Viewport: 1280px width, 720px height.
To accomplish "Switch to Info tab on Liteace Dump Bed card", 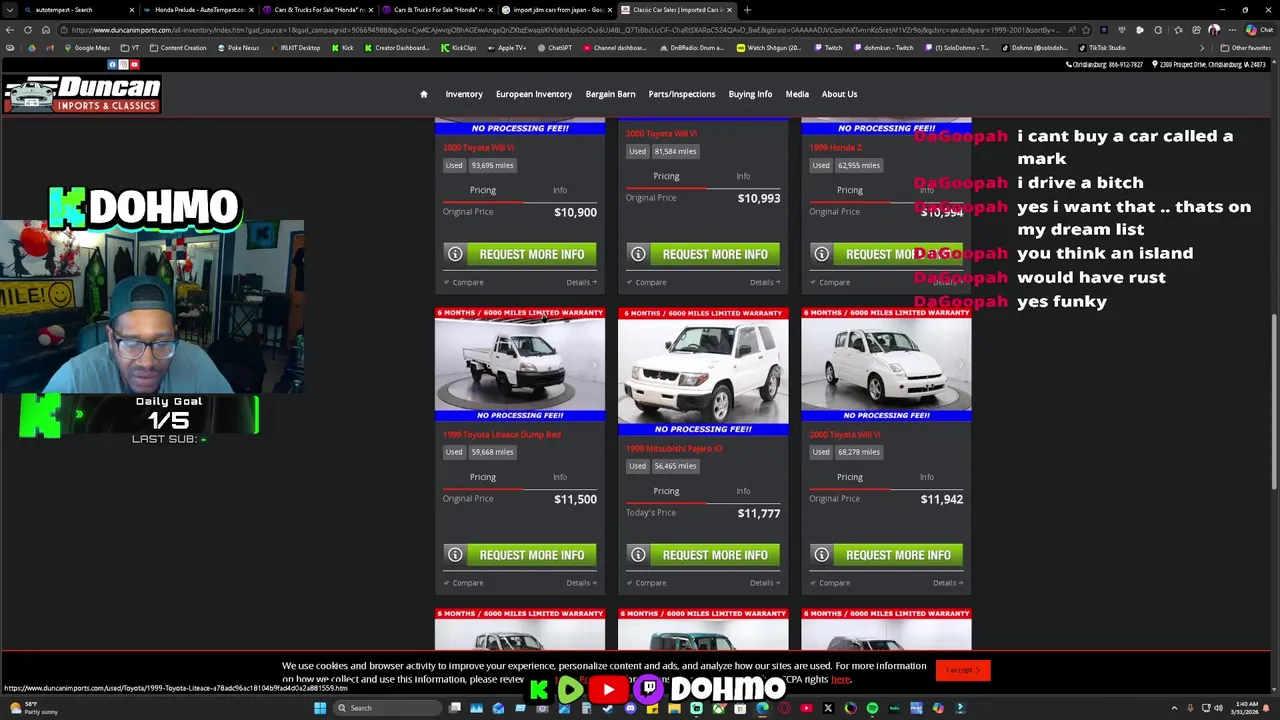I will (560, 477).
